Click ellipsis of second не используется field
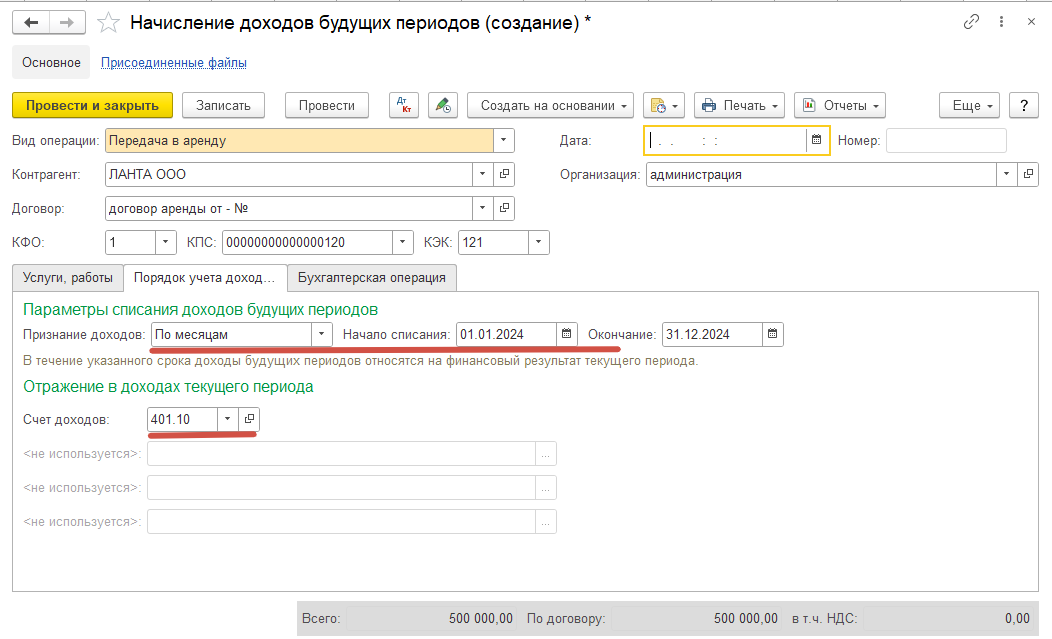The image size is (1052, 639). (545, 488)
